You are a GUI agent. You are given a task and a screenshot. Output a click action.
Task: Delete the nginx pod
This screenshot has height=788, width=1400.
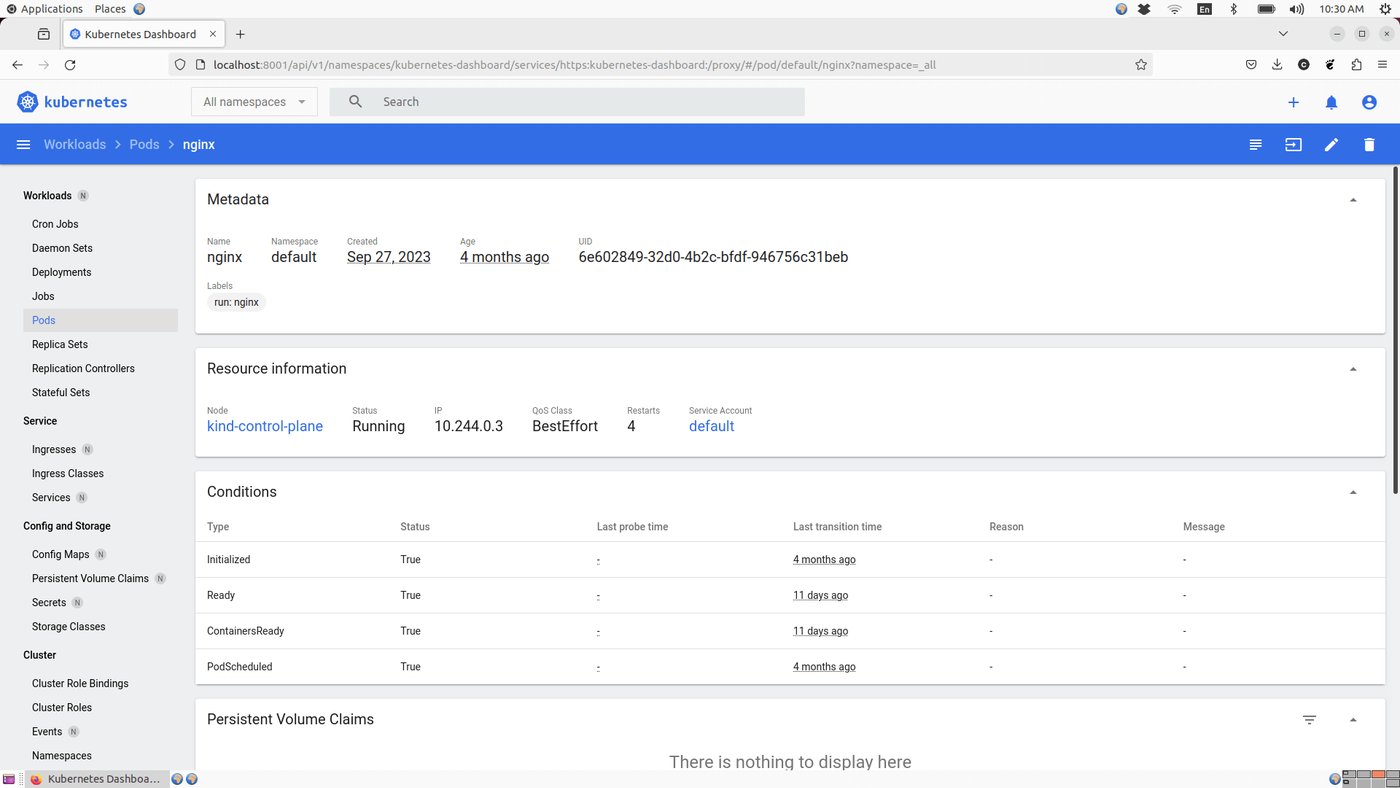point(1369,145)
